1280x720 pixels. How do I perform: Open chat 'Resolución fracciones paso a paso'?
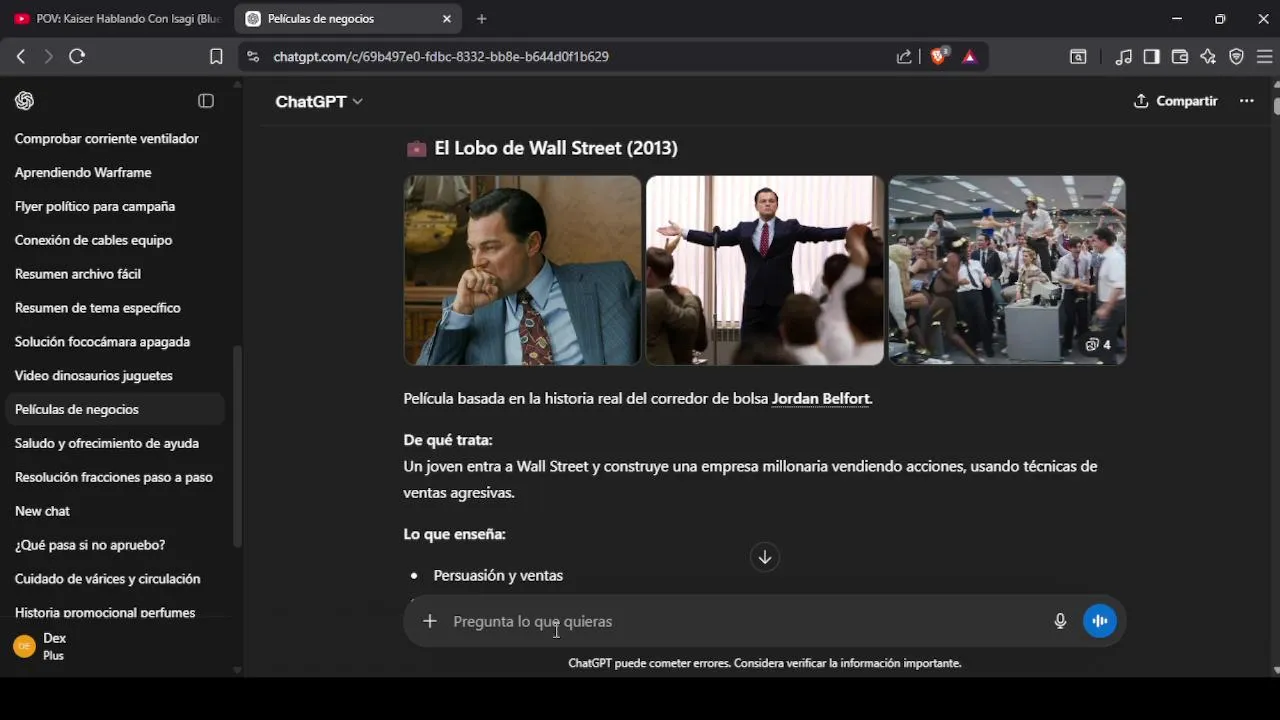[115, 478]
